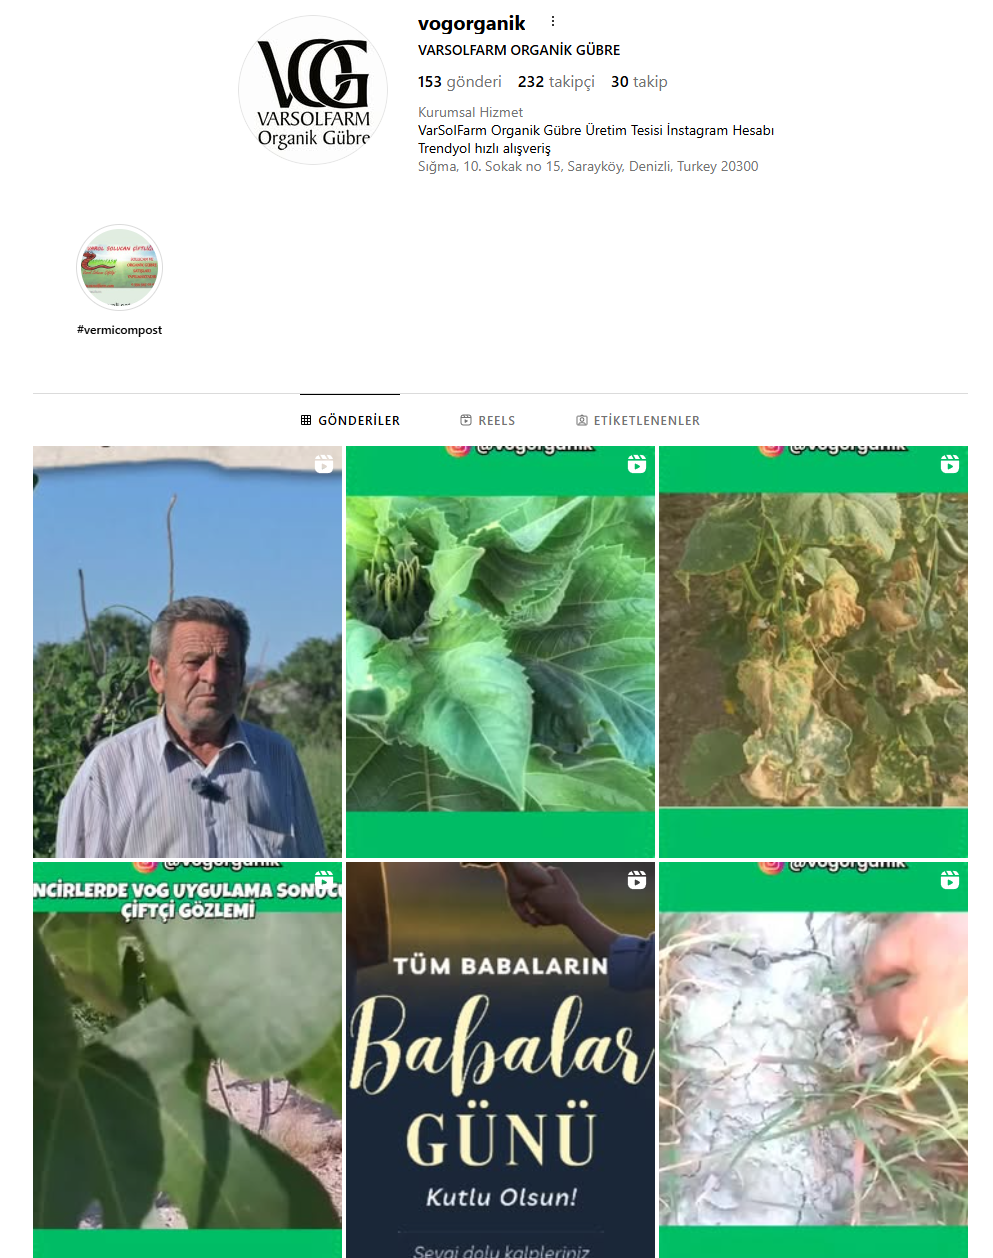The height and width of the screenshot is (1258, 993).
Task: Click reel icon on the sunflower leaves post
Action: pyautogui.click(x=637, y=464)
